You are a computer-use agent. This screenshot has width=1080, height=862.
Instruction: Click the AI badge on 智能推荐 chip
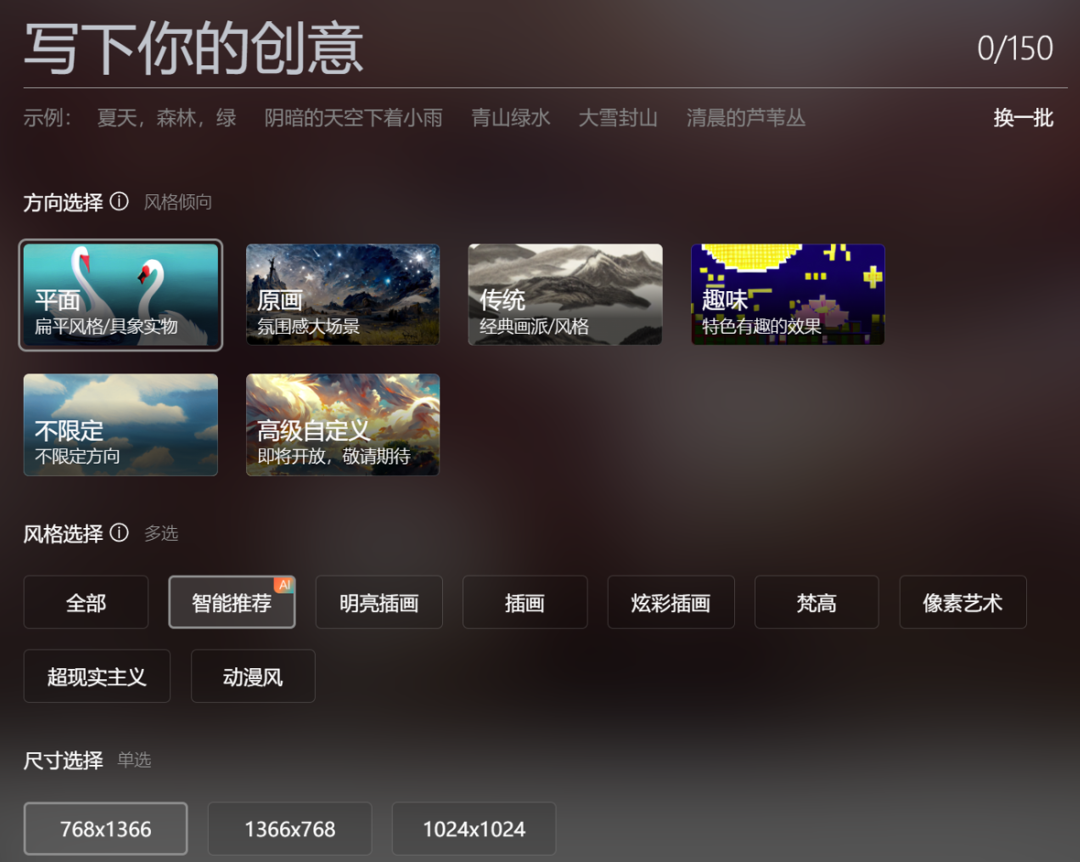pyautogui.click(x=281, y=581)
